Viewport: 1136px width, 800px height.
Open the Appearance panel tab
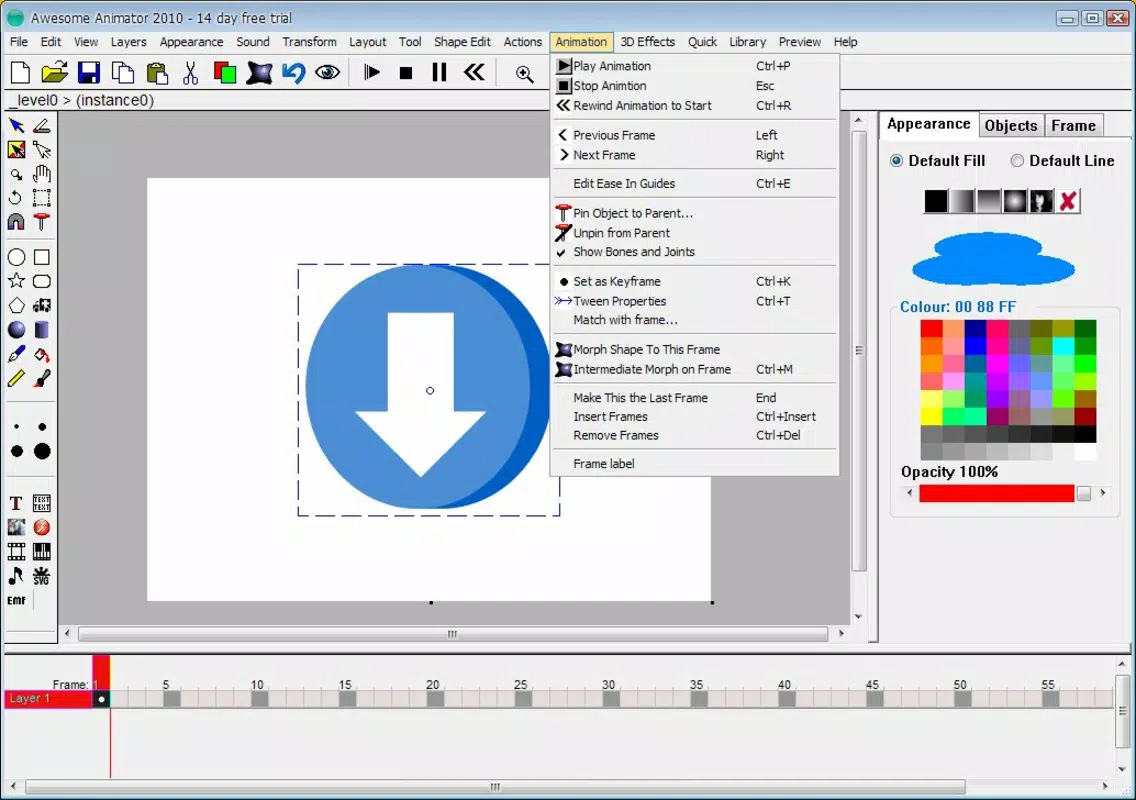click(929, 124)
